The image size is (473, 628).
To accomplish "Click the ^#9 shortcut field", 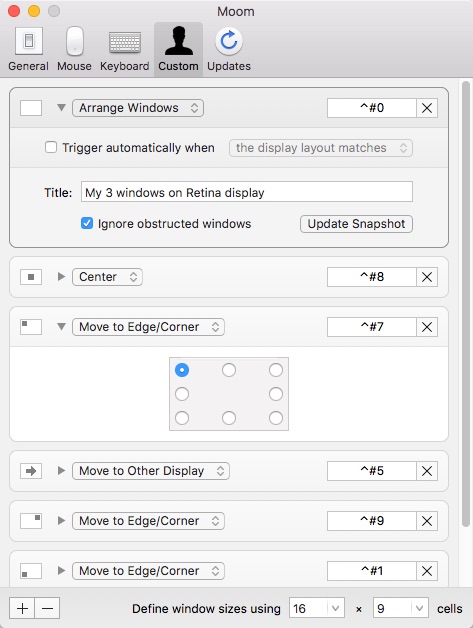I will click(372, 521).
